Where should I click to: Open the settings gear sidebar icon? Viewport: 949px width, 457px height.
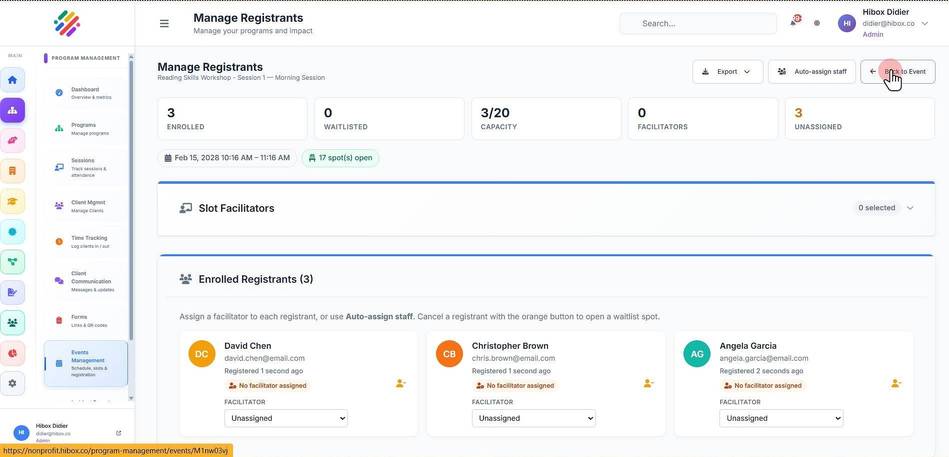[12, 383]
